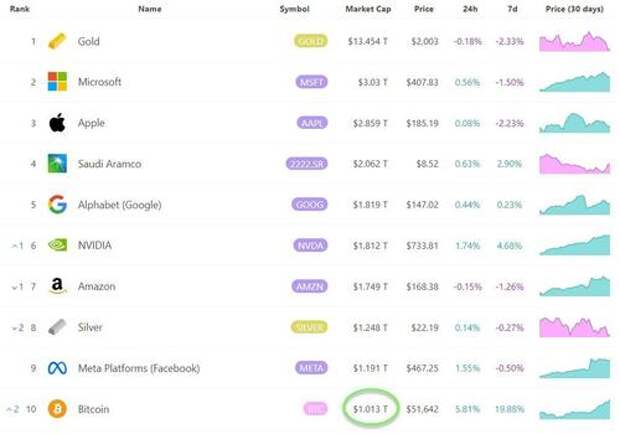Click the NVIDIA logo icon
The height and width of the screenshot is (434, 620).
(x=58, y=245)
